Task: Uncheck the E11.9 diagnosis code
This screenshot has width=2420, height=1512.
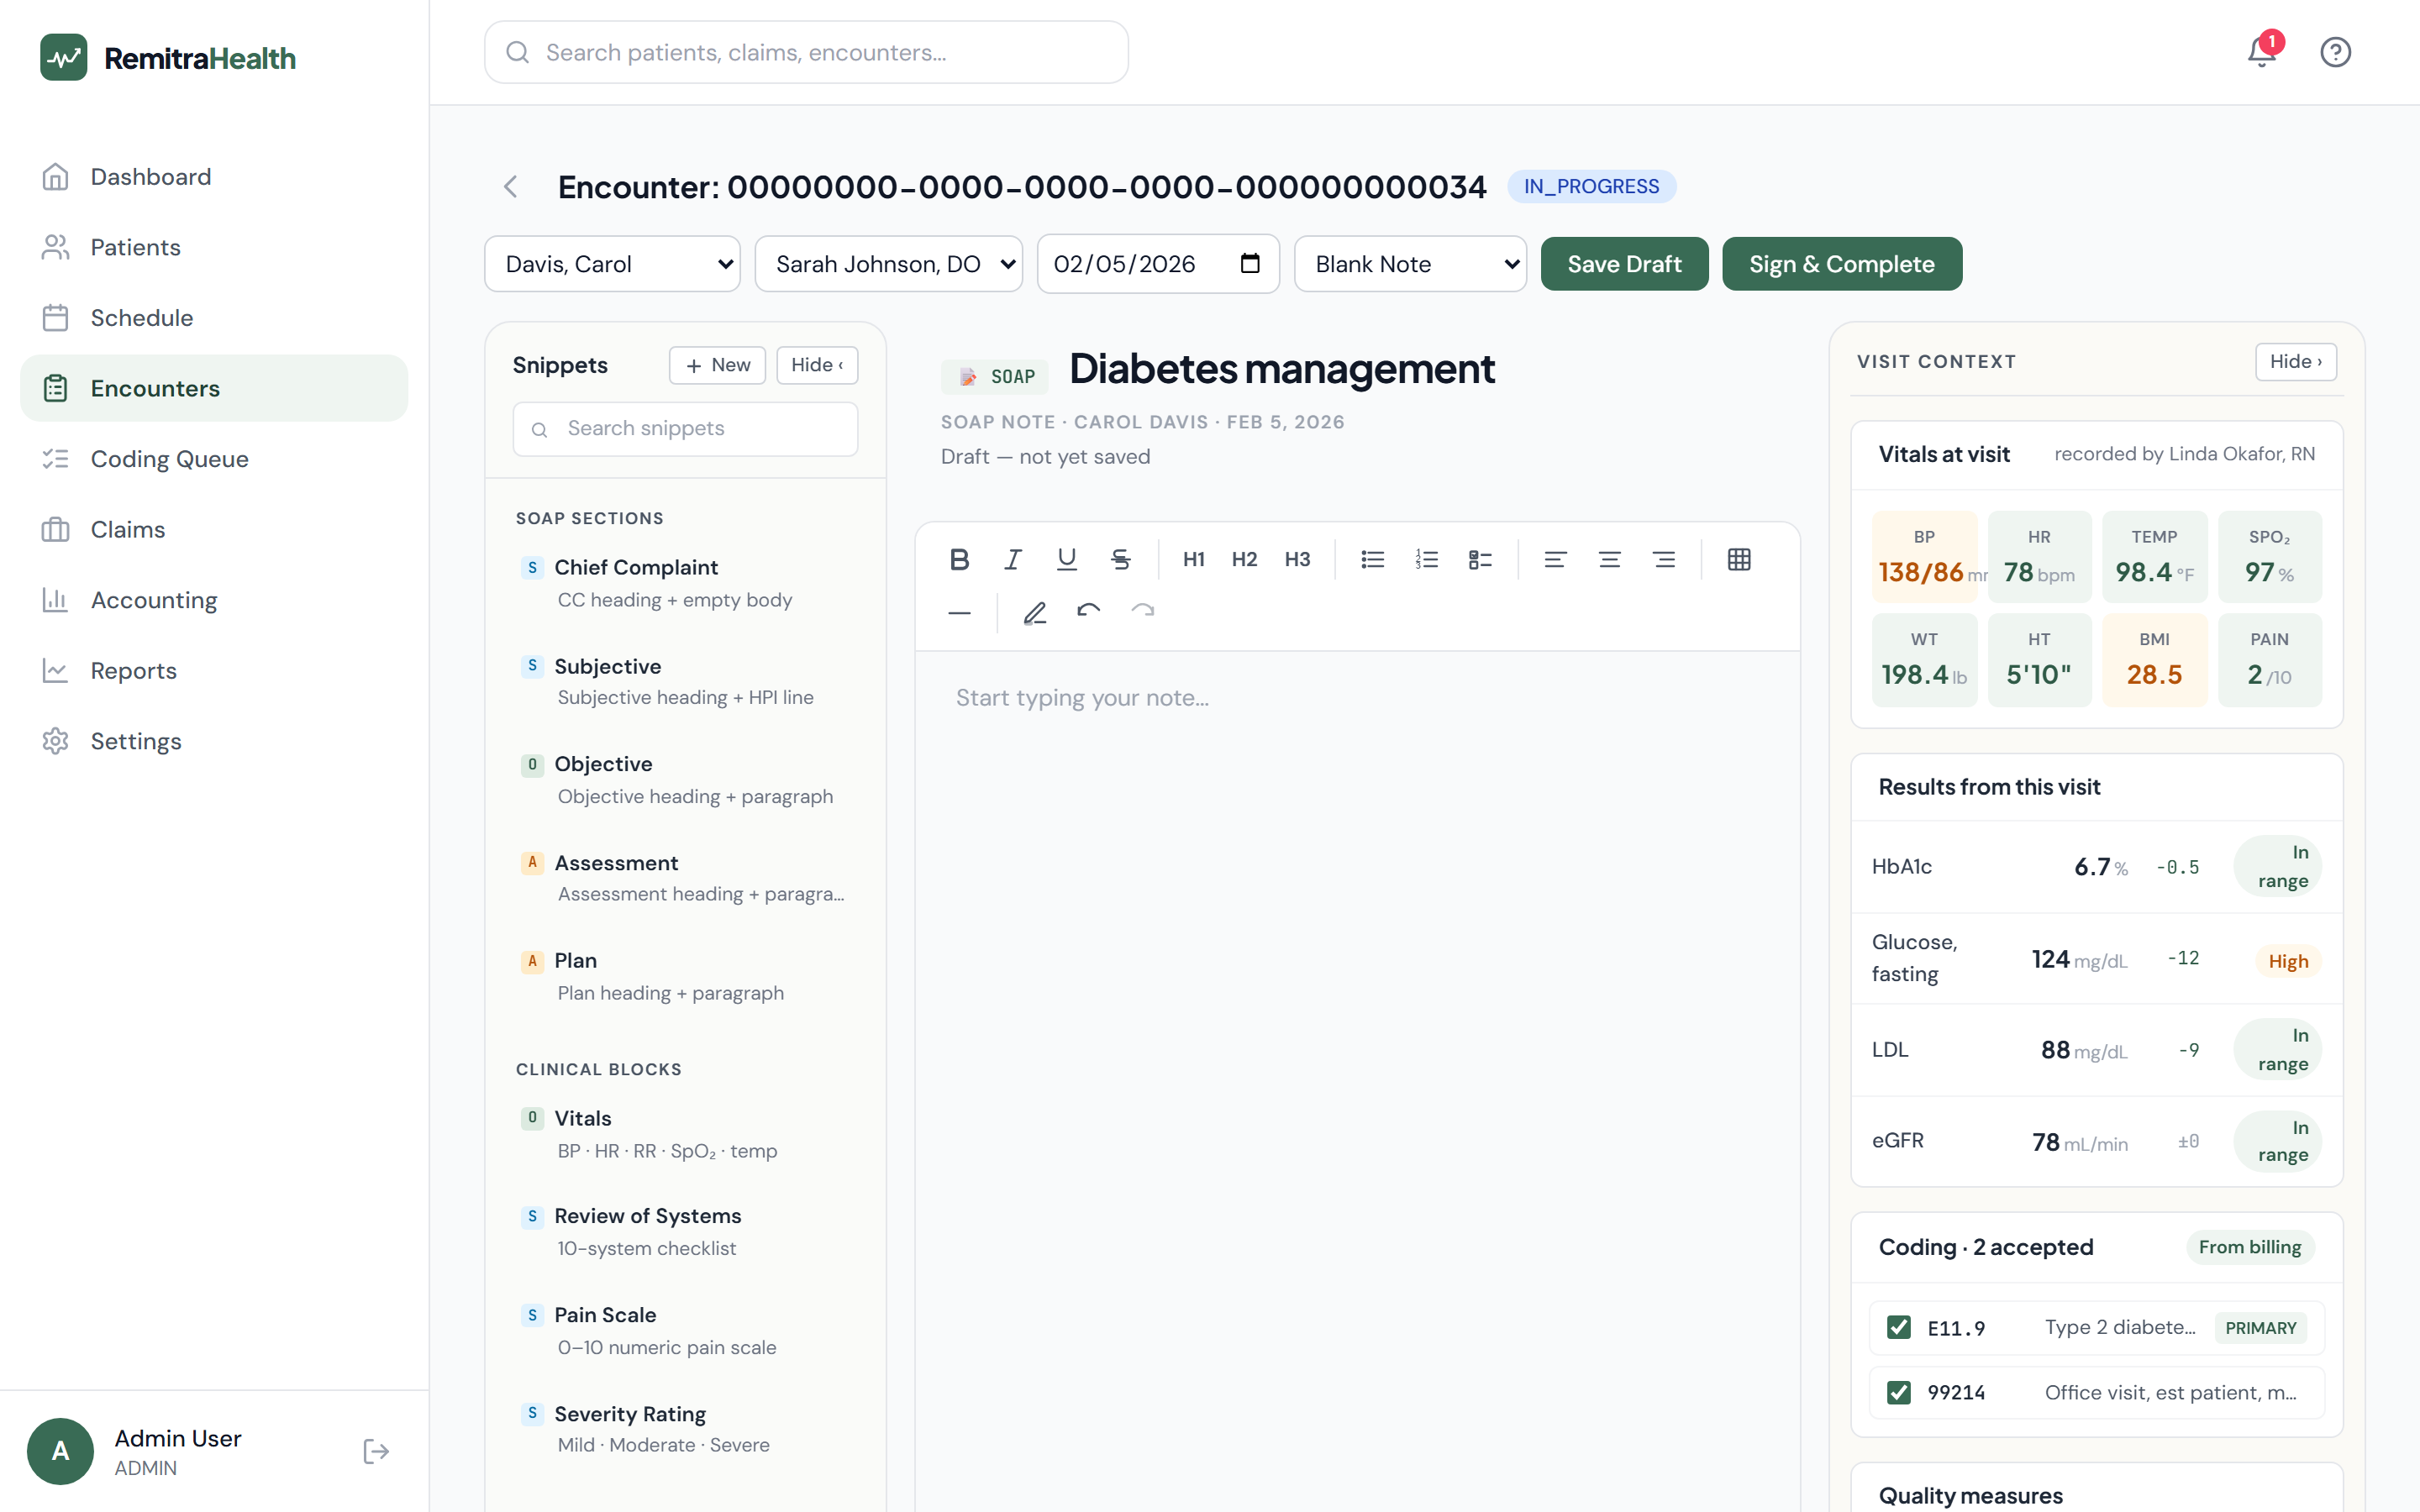Action: (x=1898, y=1327)
